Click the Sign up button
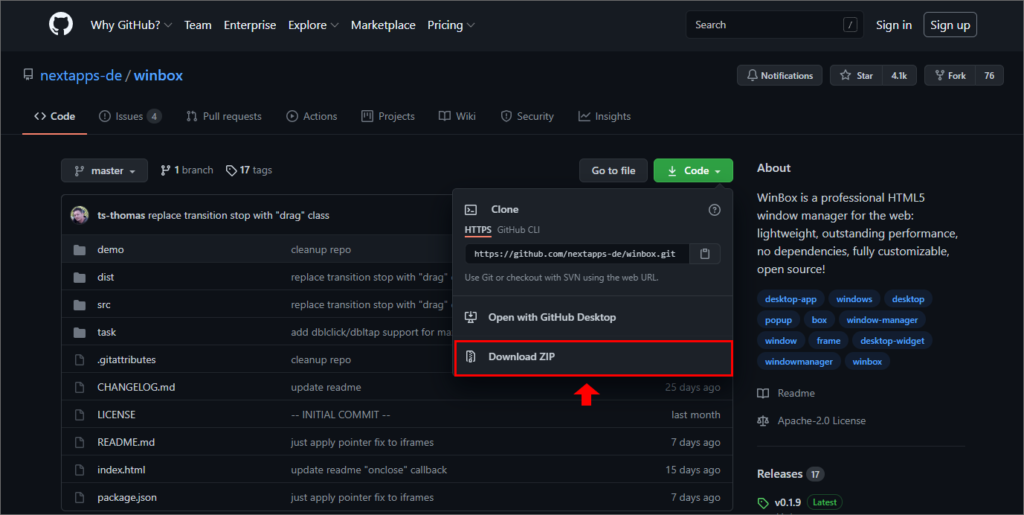Screen dimensions: 1024x515 950,25
